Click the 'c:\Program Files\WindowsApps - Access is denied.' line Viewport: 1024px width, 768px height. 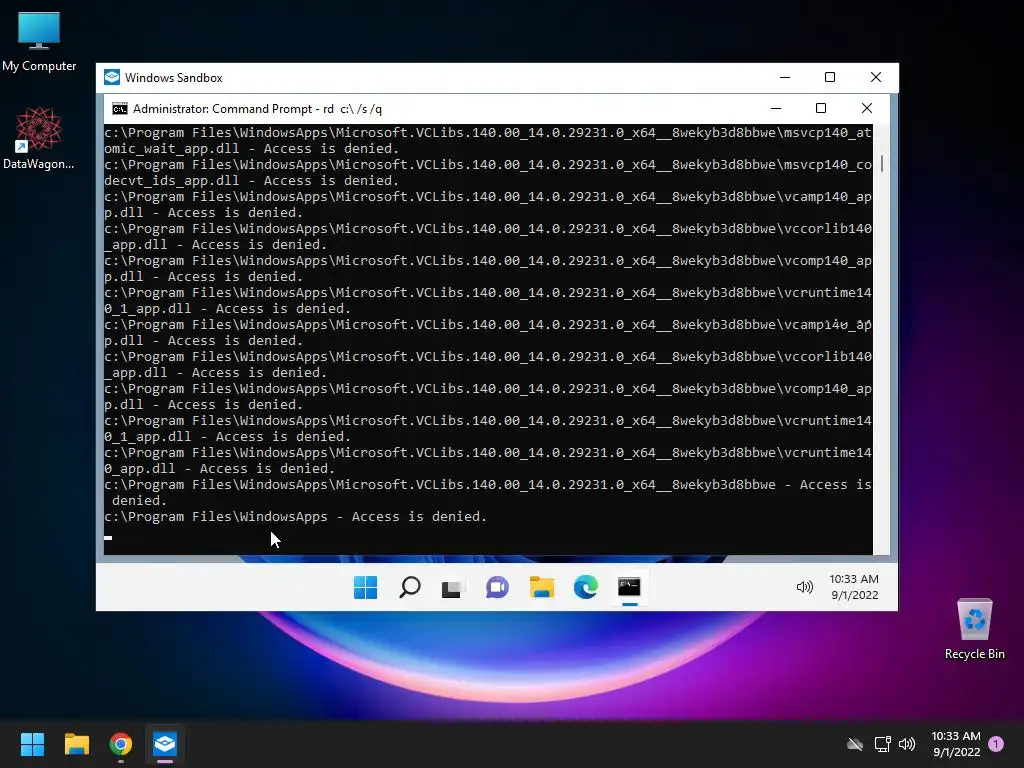pyautogui.click(x=295, y=517)
